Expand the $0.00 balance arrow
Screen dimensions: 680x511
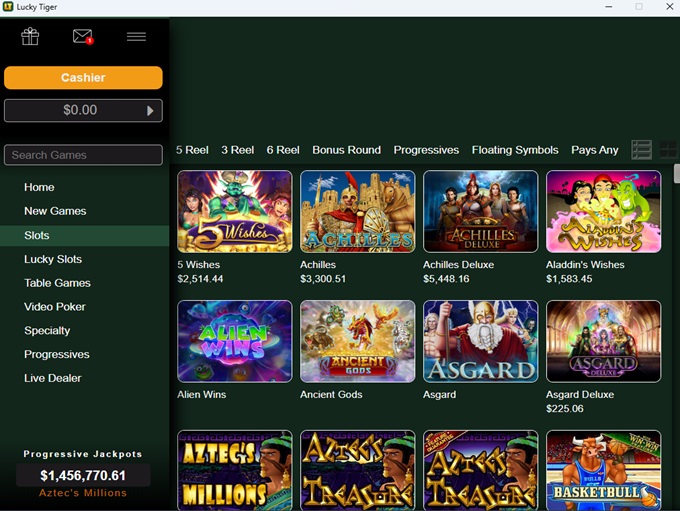click(x=150, y=111)
